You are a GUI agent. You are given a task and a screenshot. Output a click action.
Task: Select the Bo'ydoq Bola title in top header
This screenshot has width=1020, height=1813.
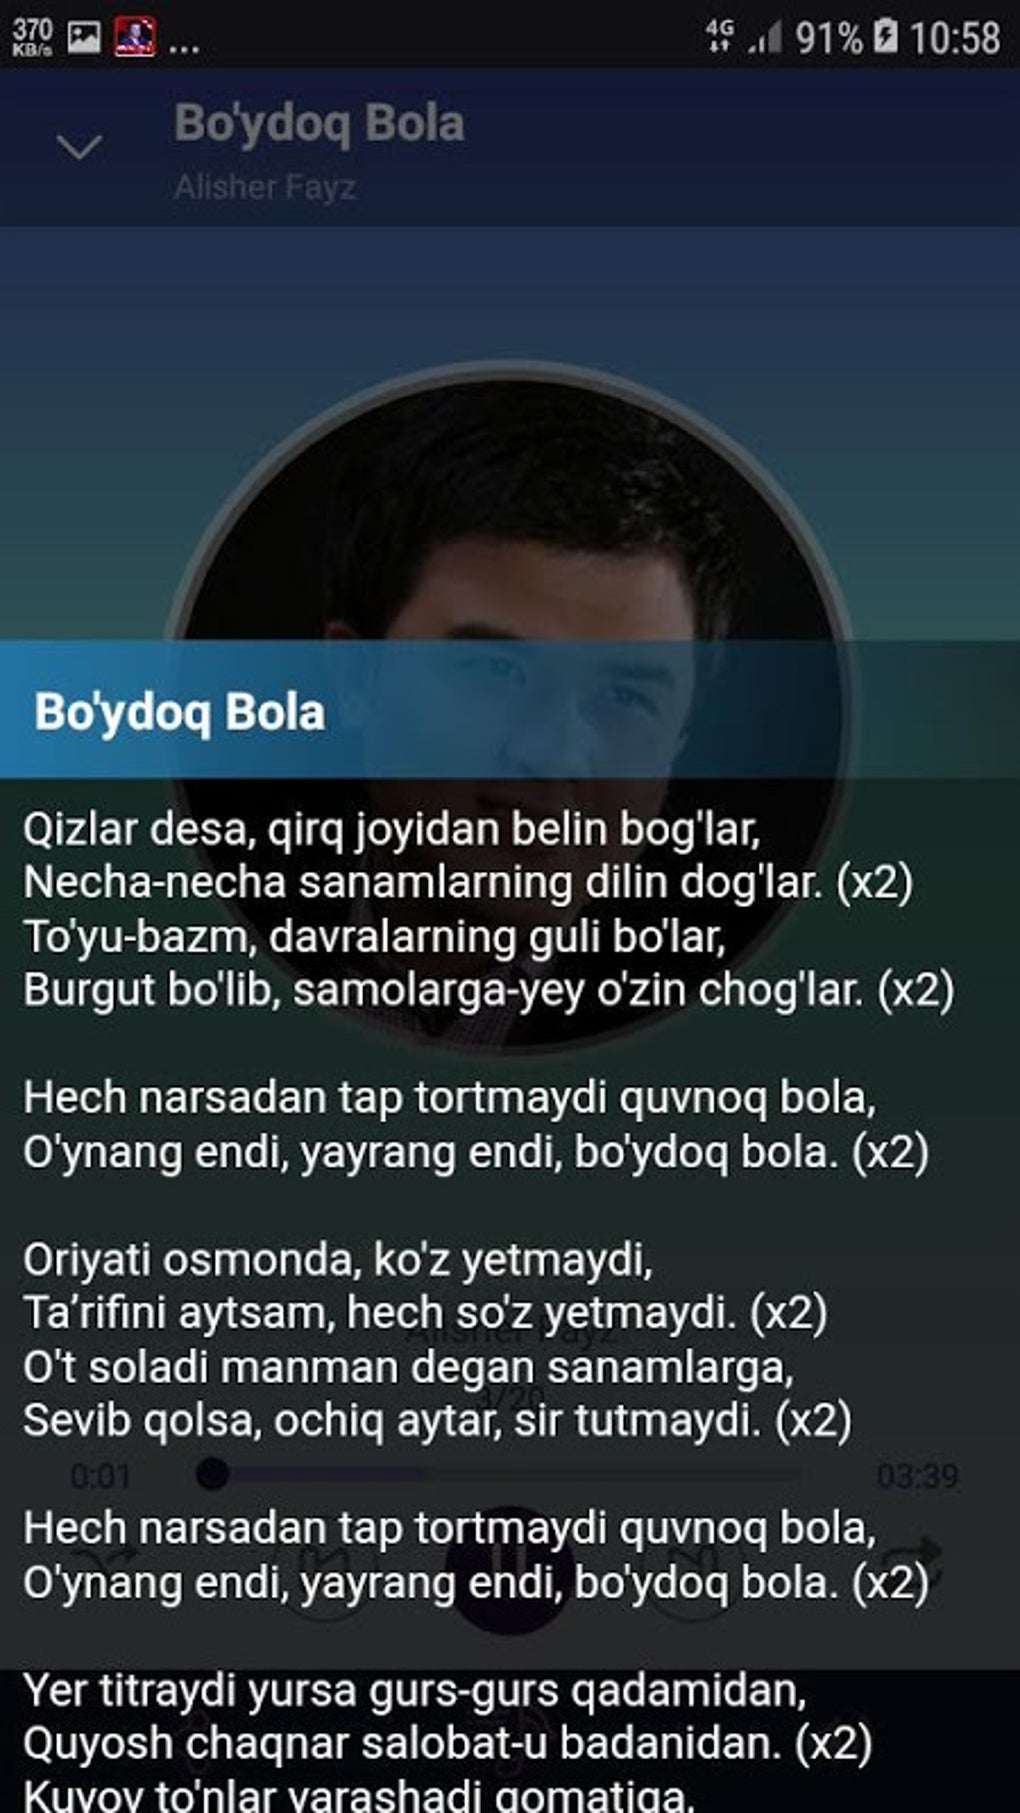click(319, 124)
